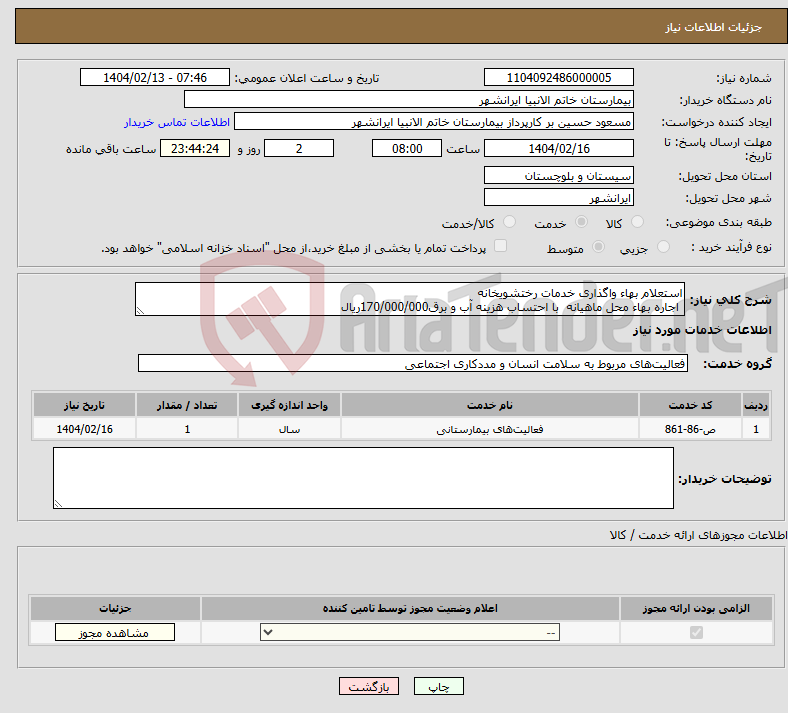Click the واحد اندازه گیری column header
The width and height of the screenshot is (788, 713).
(x=289, y=405)
